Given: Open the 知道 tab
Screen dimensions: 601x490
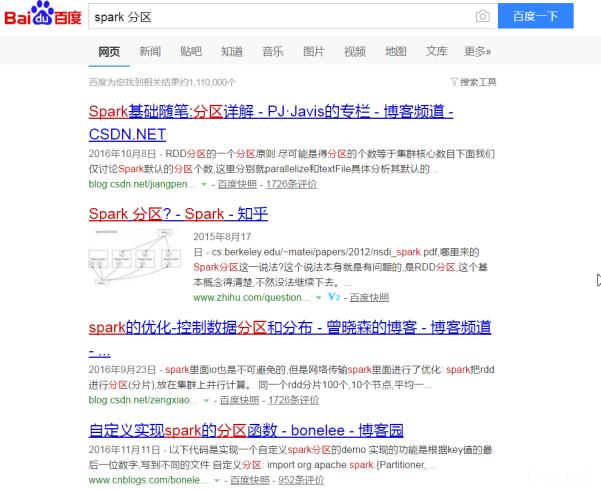Looking at the screenshot, I should click(232, 51).
